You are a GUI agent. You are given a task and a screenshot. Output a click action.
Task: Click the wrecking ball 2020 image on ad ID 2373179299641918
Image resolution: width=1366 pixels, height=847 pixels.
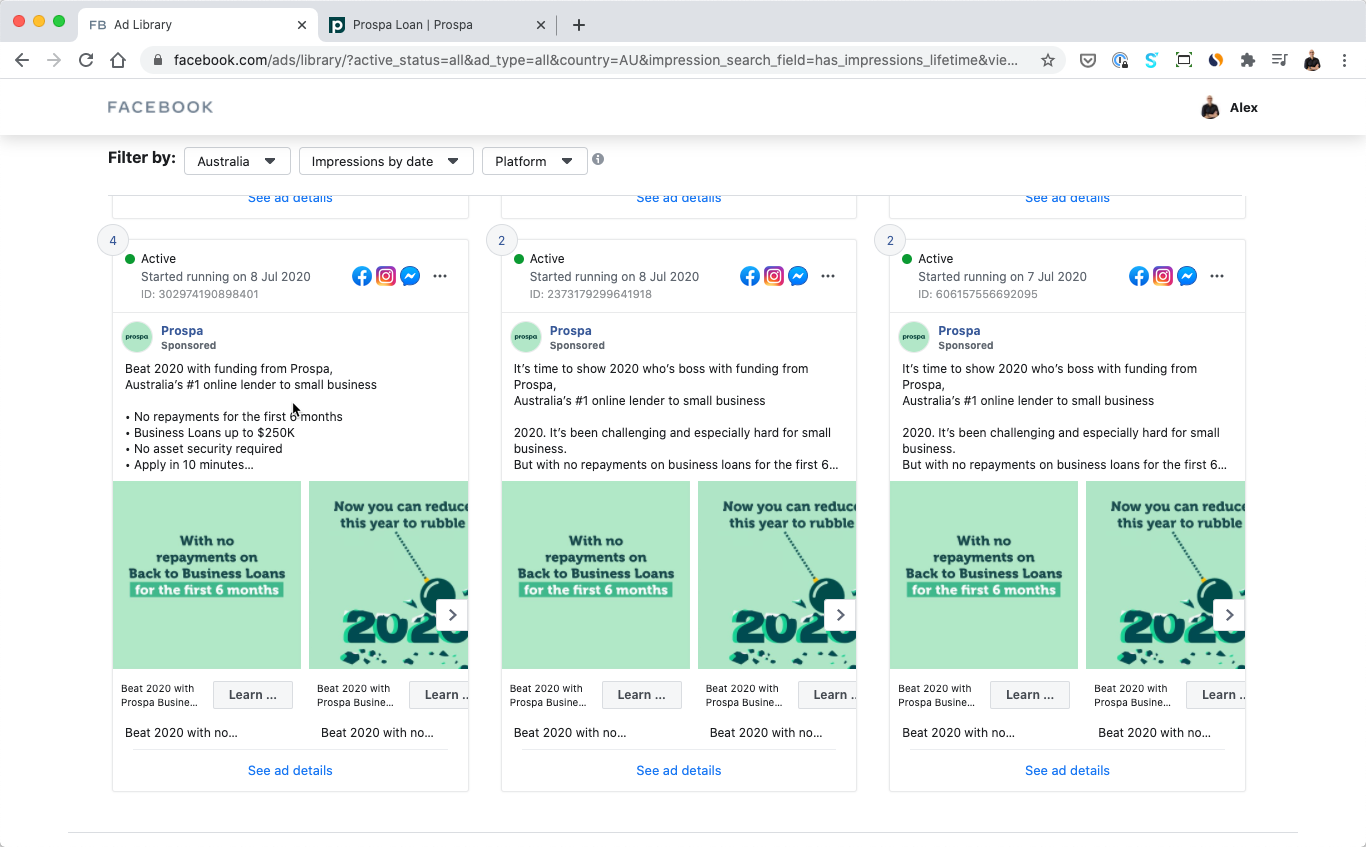(x=777, y=575)
